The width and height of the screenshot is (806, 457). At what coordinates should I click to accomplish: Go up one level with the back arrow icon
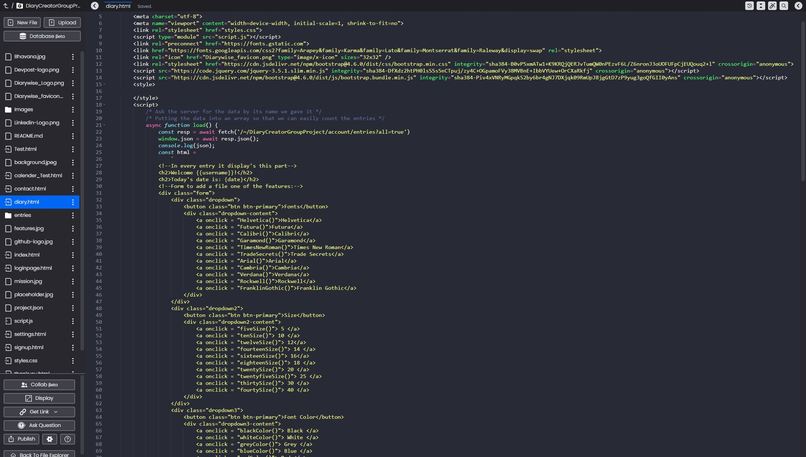pyautogui.click(x=6, y=6)
